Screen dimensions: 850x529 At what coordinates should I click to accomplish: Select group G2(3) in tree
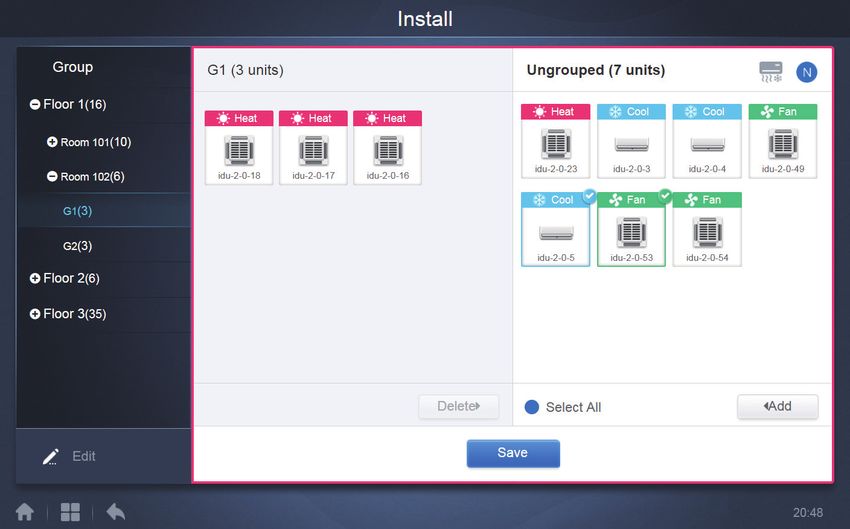78,246
